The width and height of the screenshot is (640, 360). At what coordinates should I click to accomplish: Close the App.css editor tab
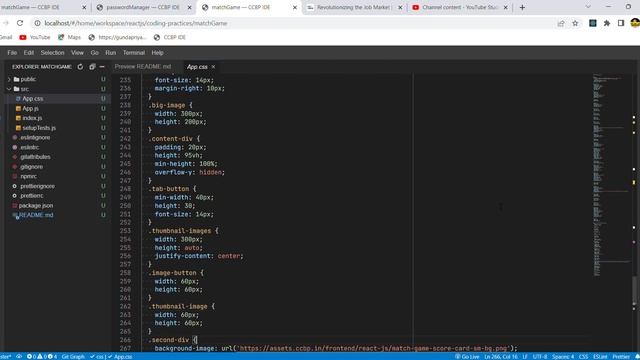click(x=213, y=67)
